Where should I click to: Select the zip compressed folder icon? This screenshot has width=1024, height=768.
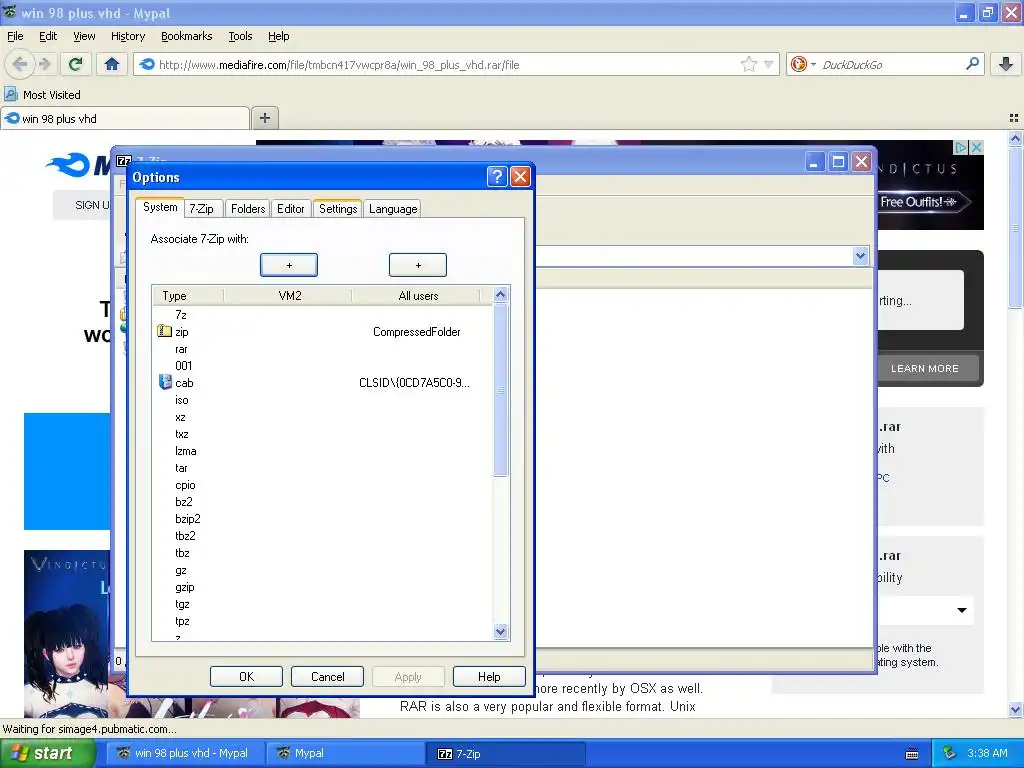click(x=165, y=331)
